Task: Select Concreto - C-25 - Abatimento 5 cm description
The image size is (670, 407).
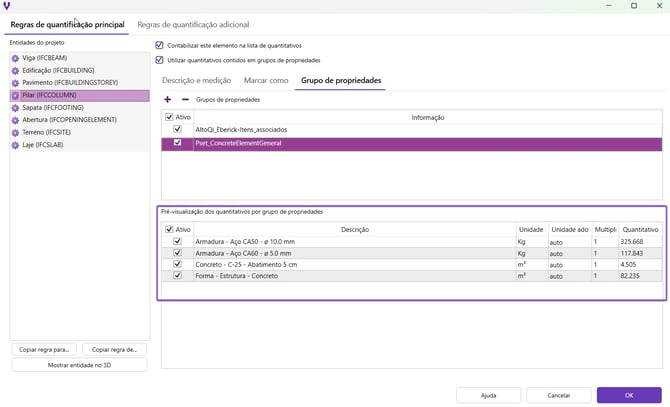Action: pos(246,265)
